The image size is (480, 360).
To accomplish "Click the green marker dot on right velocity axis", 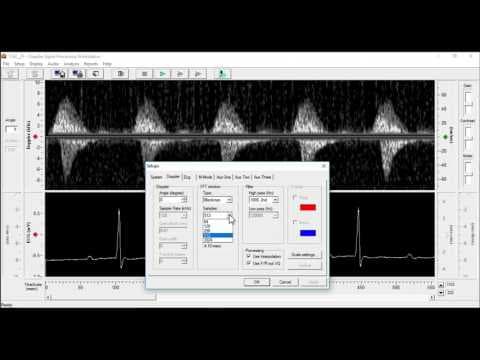I will (445, 137).
